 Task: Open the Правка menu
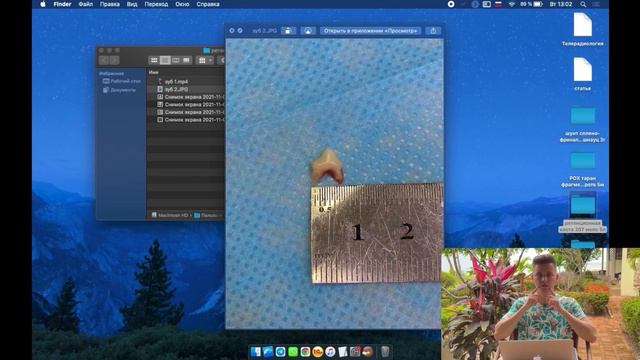pyautogui.click(x=110, y=4)
